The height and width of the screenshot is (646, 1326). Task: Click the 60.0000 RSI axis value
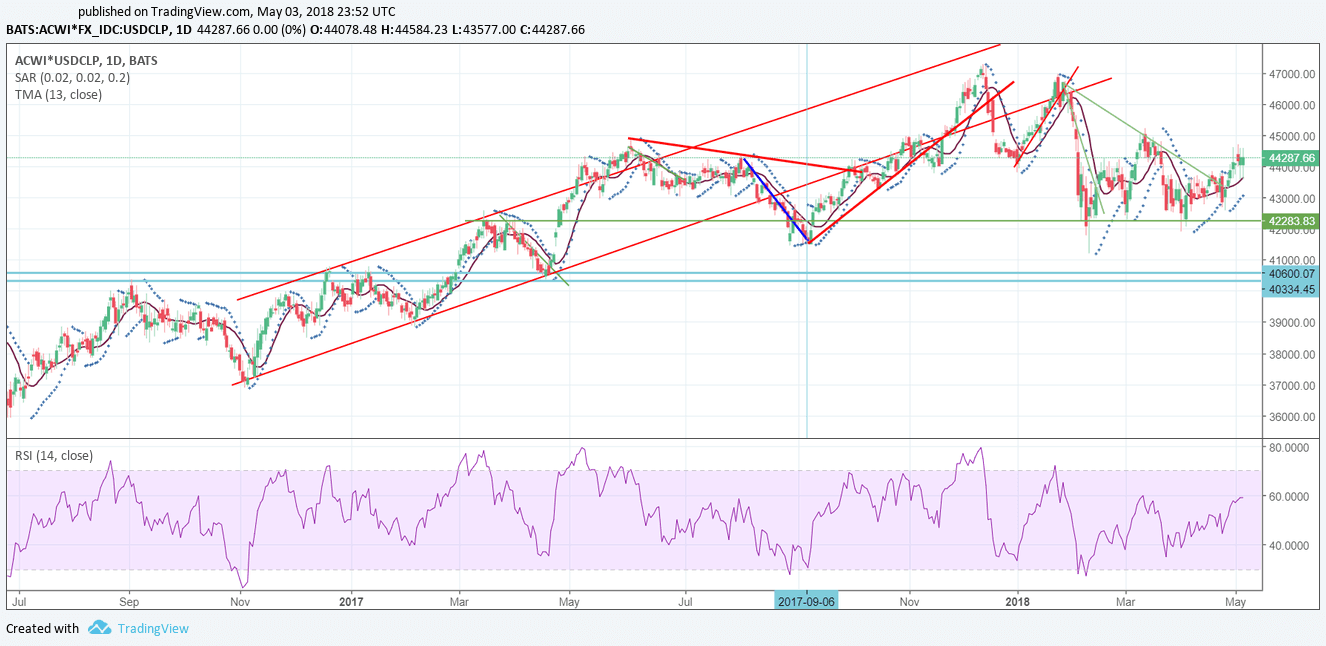point(1291,497)
